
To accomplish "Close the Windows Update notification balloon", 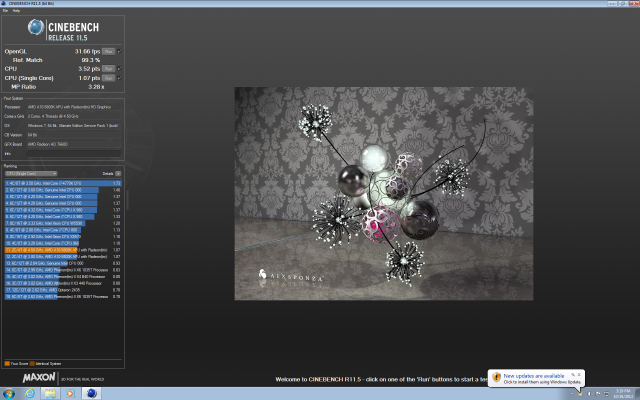I will (579, 375).
